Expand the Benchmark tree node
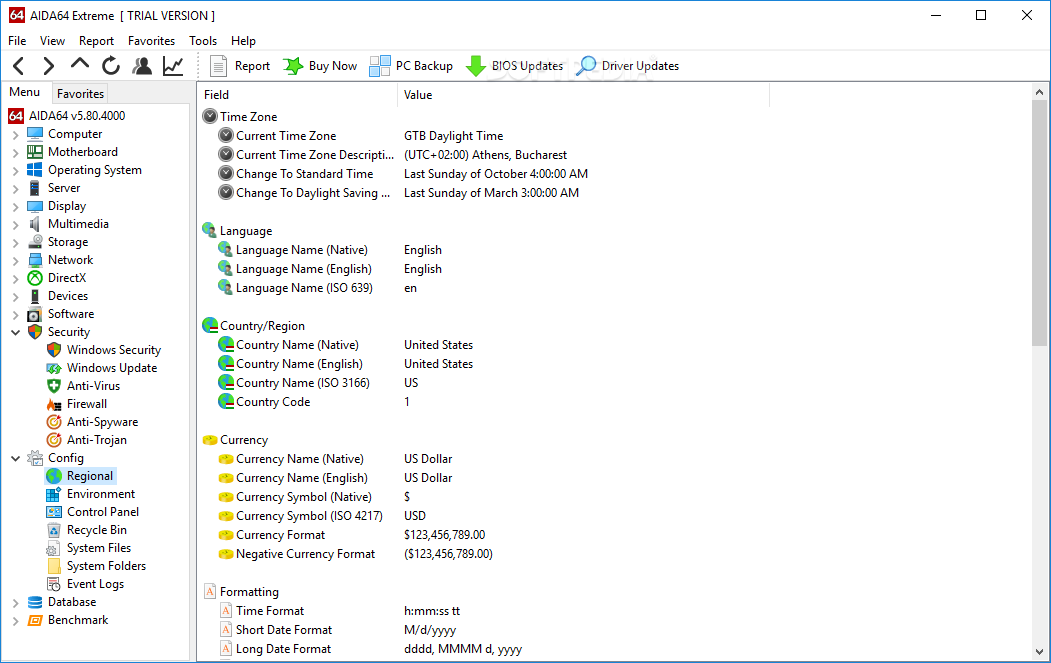This screenshot has width=1051, height=663. point(15,621)
